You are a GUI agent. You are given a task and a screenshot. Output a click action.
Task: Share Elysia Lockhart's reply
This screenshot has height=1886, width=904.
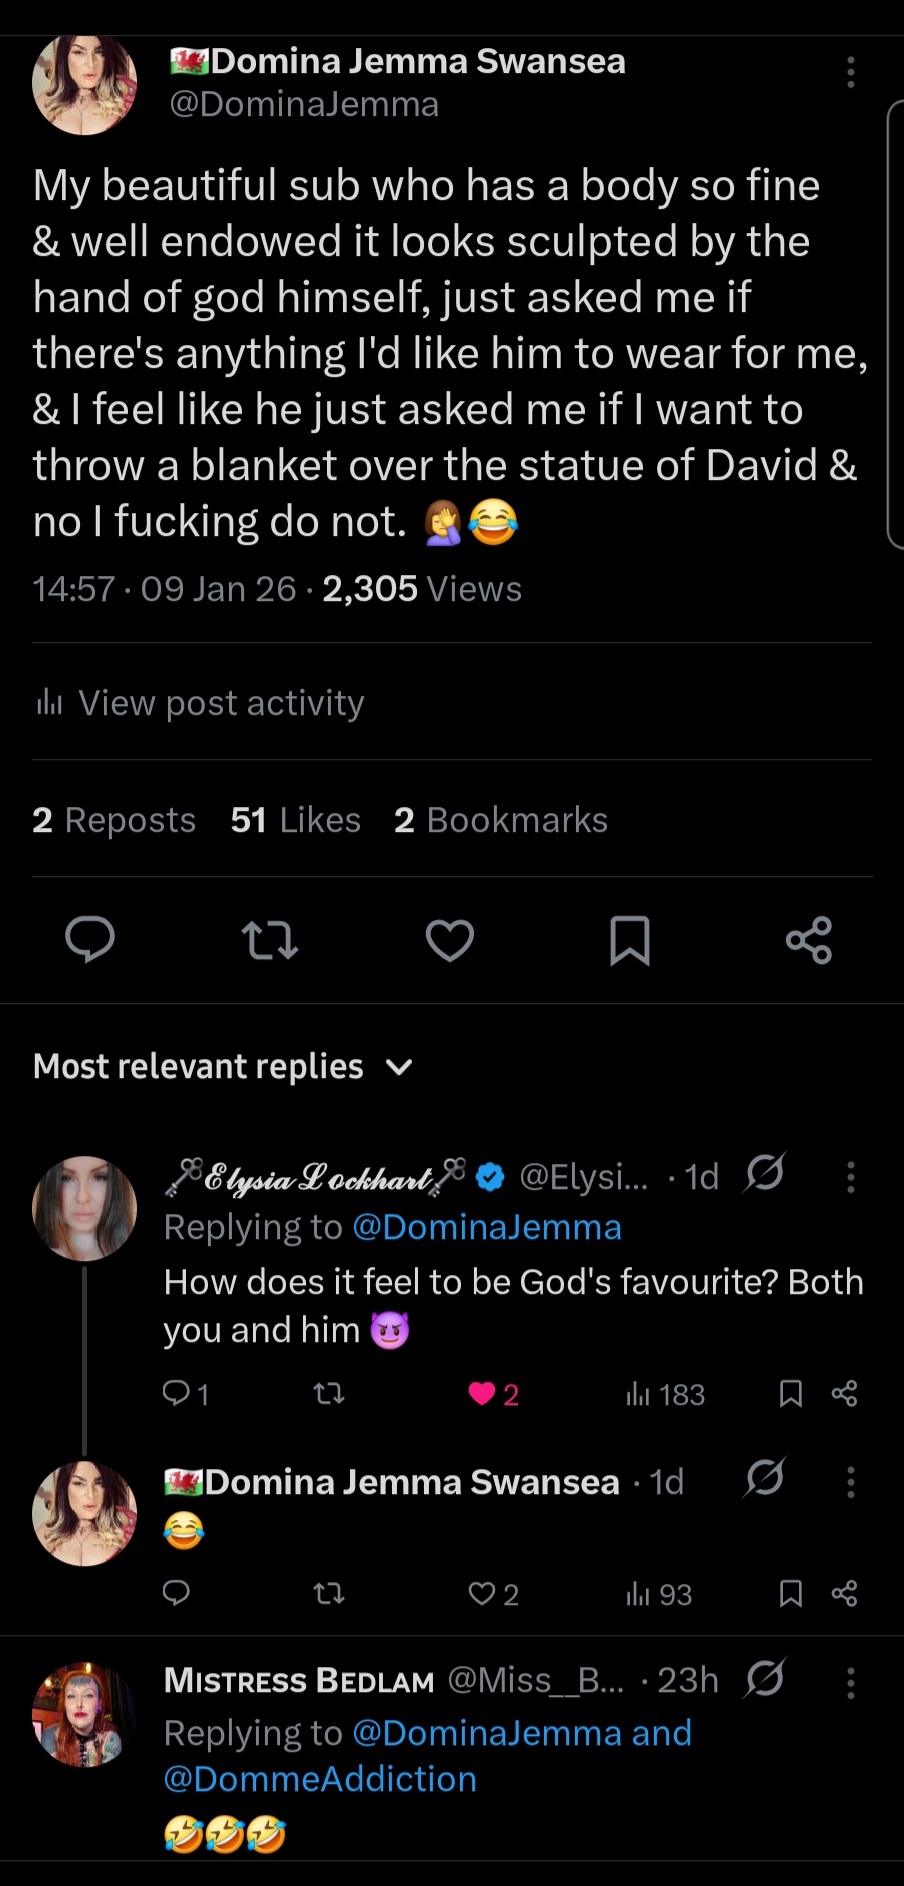point(845,1394)
